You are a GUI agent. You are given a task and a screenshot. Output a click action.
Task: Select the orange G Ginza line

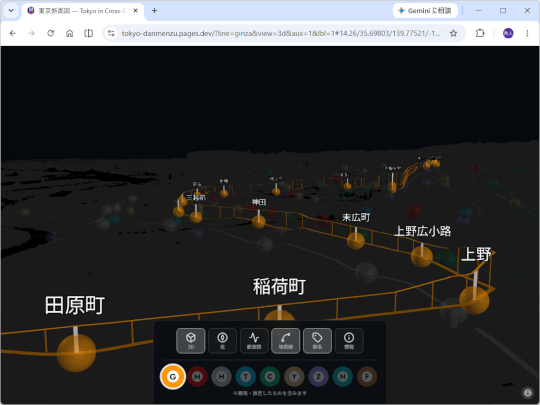[173, 376]
